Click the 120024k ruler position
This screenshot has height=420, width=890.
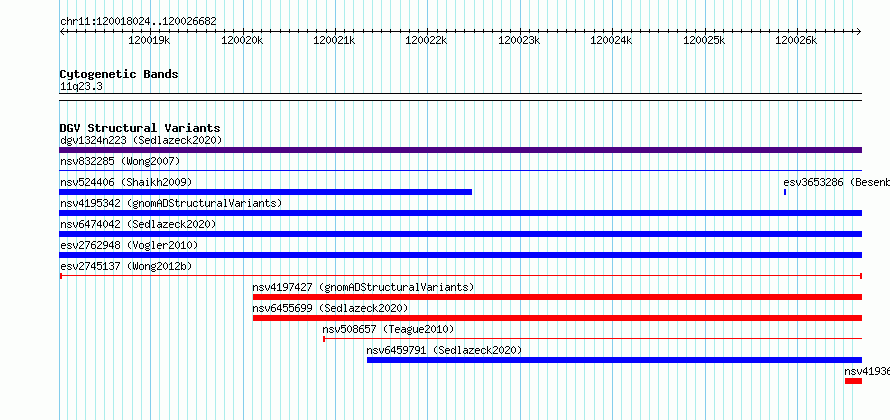[x=611, y=40]
